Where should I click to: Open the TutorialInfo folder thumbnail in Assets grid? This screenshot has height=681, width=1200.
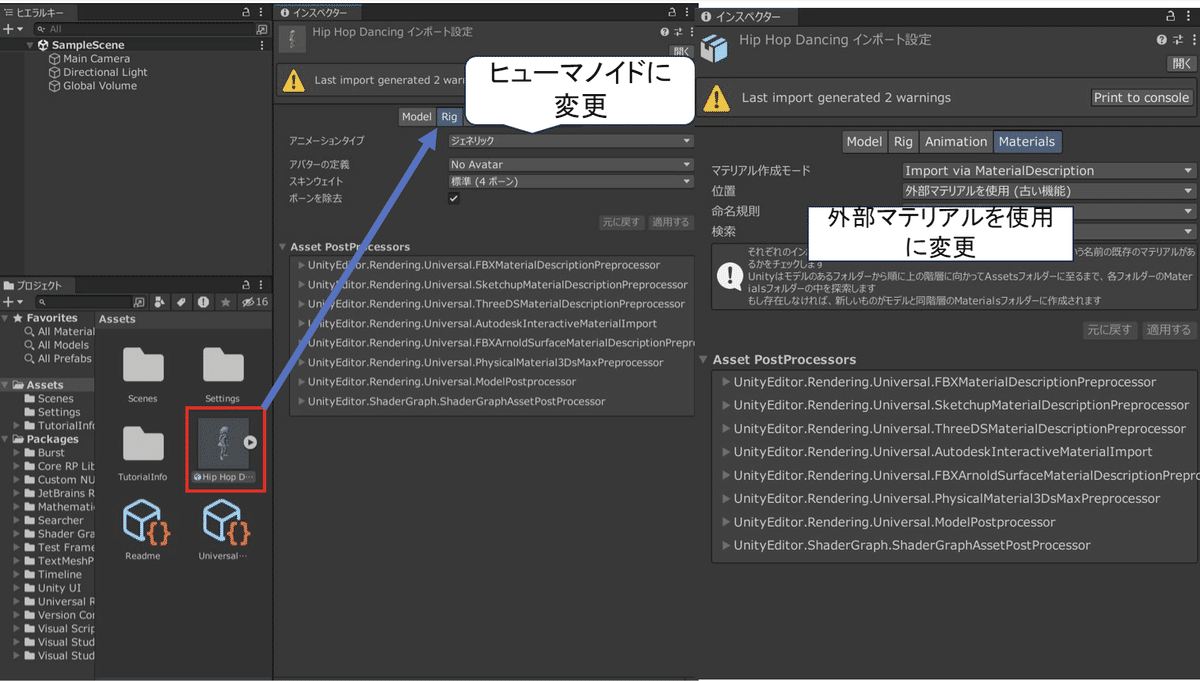click(143, 444)
